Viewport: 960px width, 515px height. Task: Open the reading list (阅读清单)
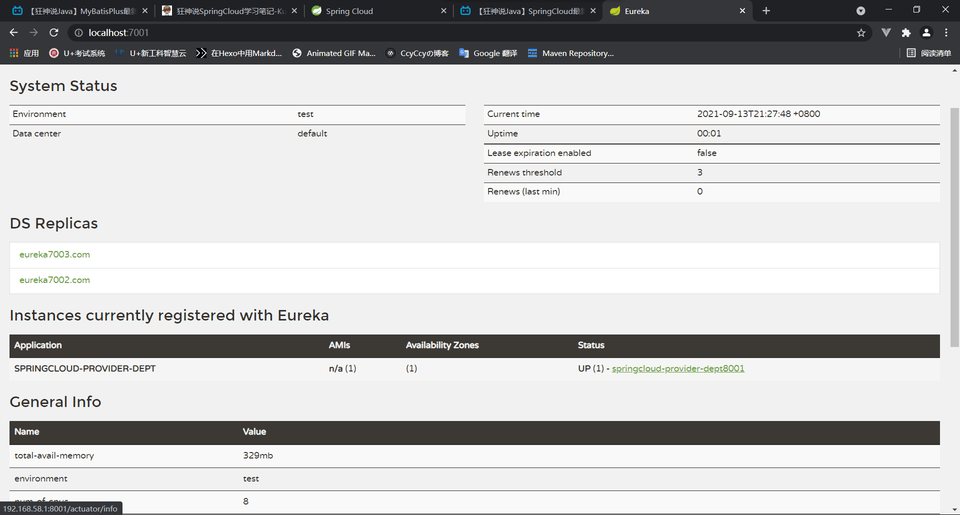pyautogui.click(x=929, y=53)
